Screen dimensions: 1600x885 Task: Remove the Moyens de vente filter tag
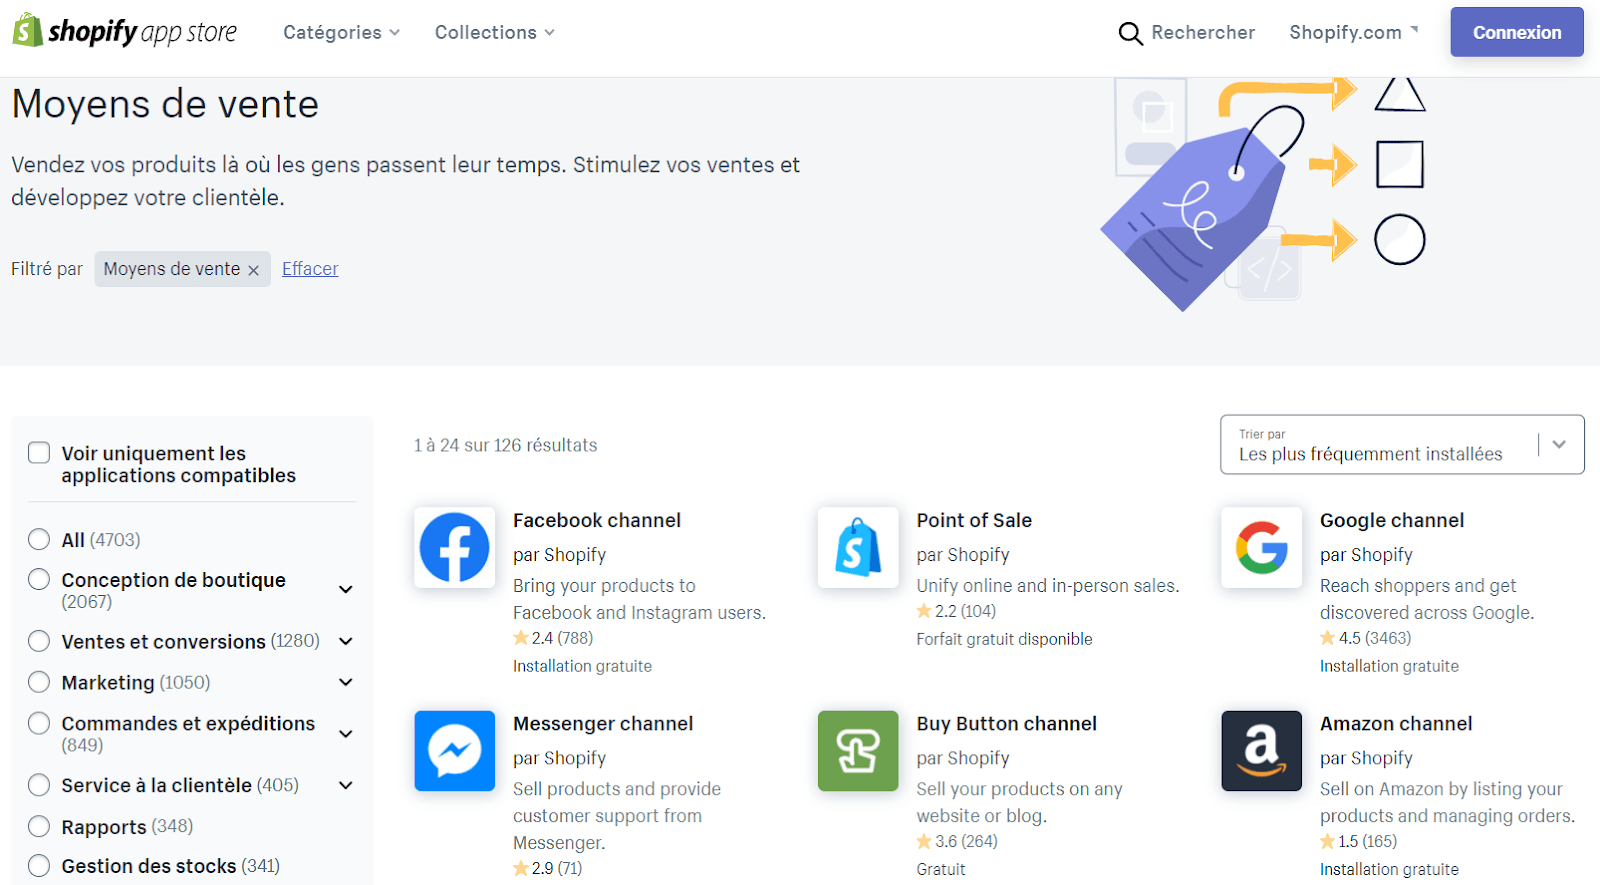[253, 270]
